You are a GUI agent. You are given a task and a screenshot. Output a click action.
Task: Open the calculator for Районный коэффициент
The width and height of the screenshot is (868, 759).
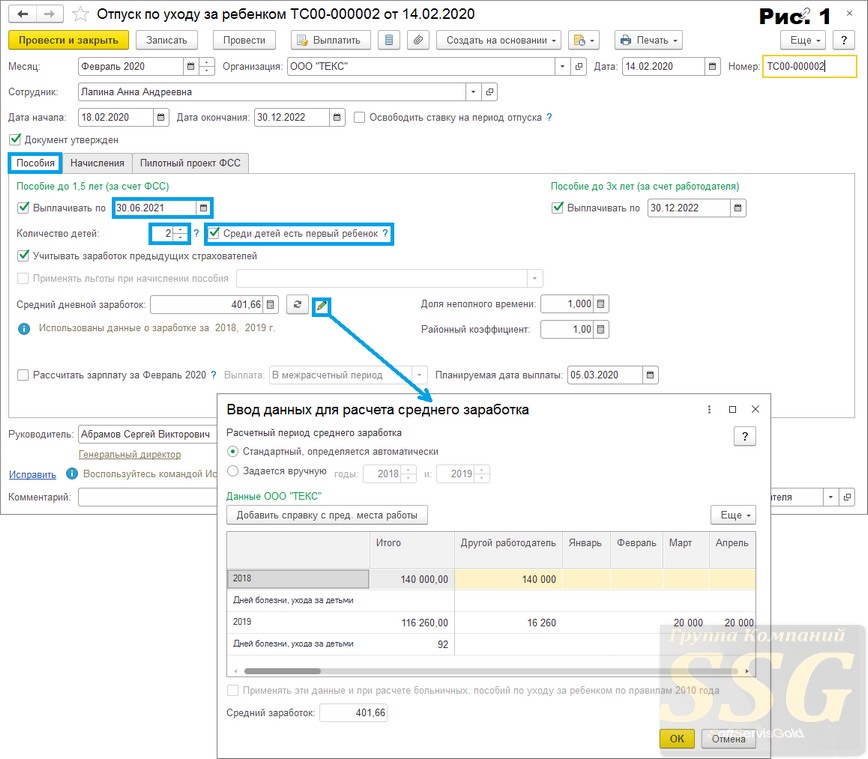[x=601, y=329]
